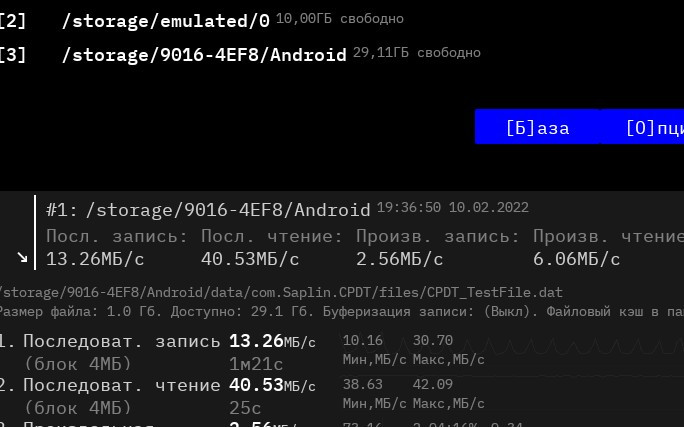
Task: Click the Посл. чтение 40.53МБ/с summary value
Action: point(250,259)
